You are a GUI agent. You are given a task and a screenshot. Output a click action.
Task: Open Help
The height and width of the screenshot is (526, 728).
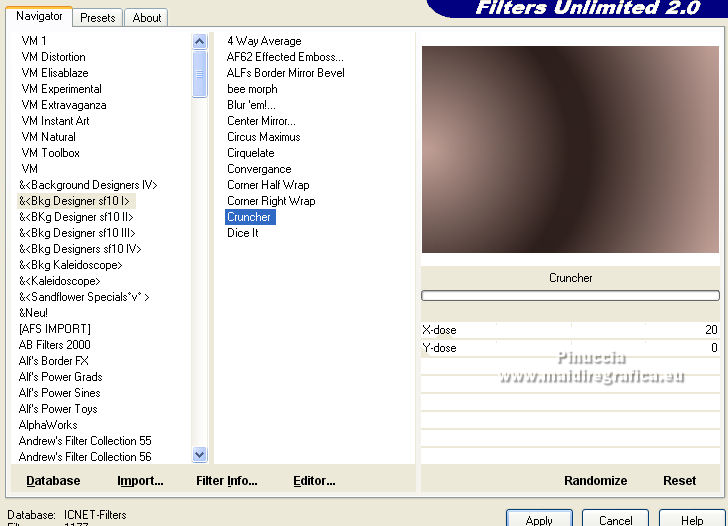pyautogui.click(x=692, y=519)
